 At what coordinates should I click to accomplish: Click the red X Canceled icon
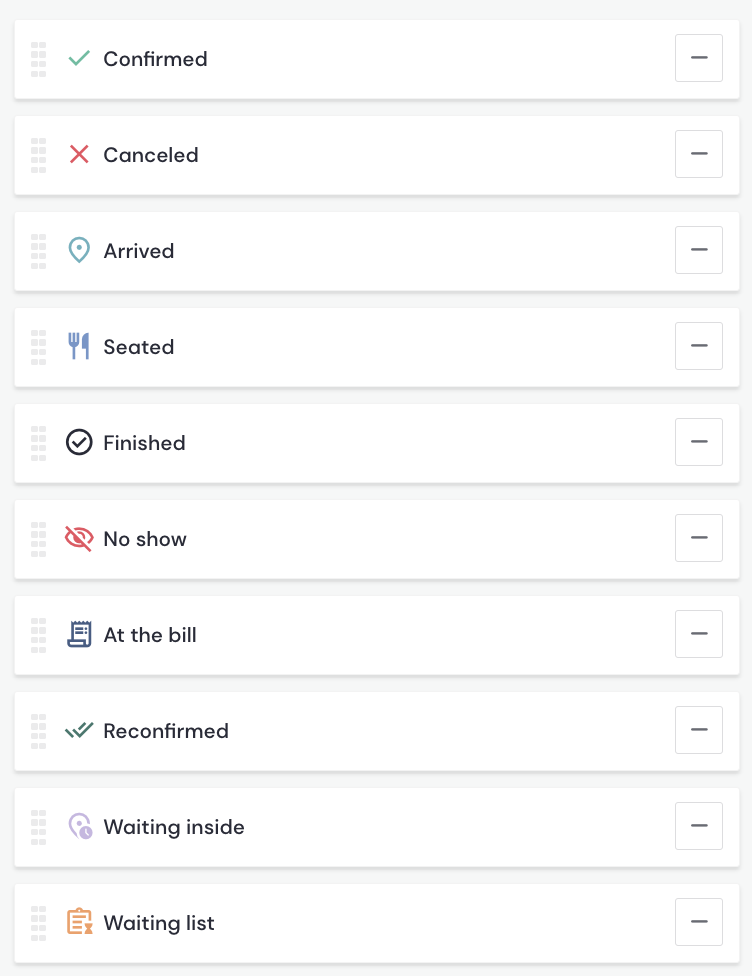coord(79,155)
